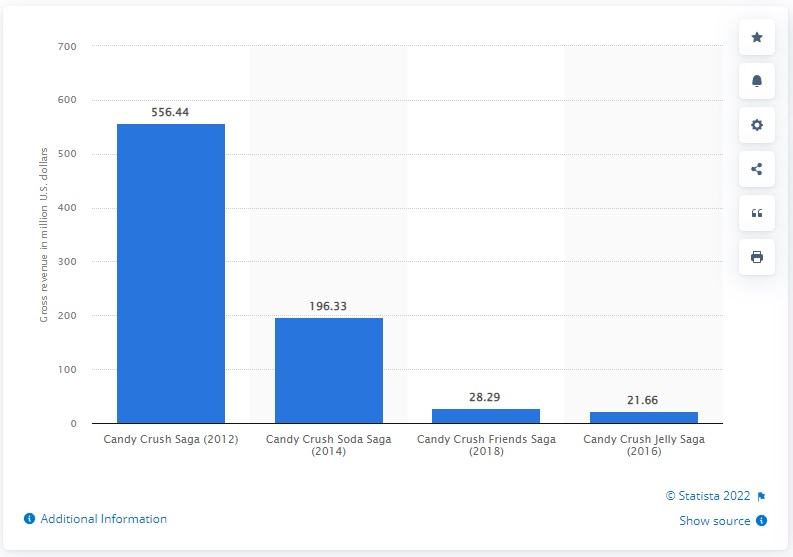Select the Candy Crush Soda Saga bar
Viewport: 793px width, 557px height.
329,370
